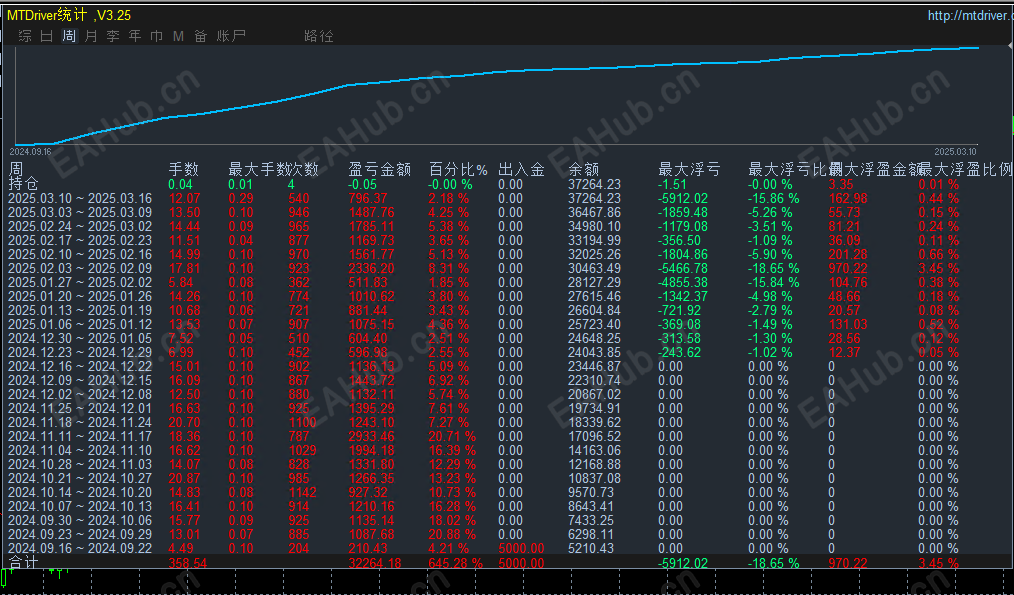Open the 月 monthly statistics view
The width and height of the screenshot is (1014, 595).
click(x=89, y=35)
